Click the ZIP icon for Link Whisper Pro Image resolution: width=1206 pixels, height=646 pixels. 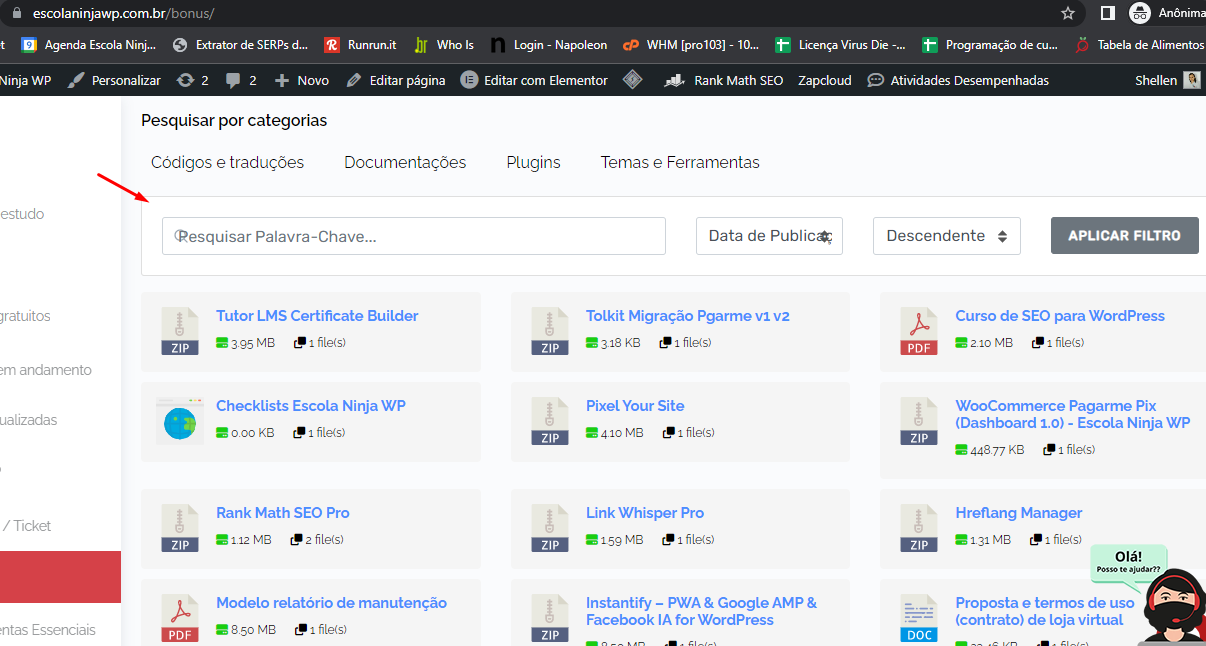(x=550, y=528)
